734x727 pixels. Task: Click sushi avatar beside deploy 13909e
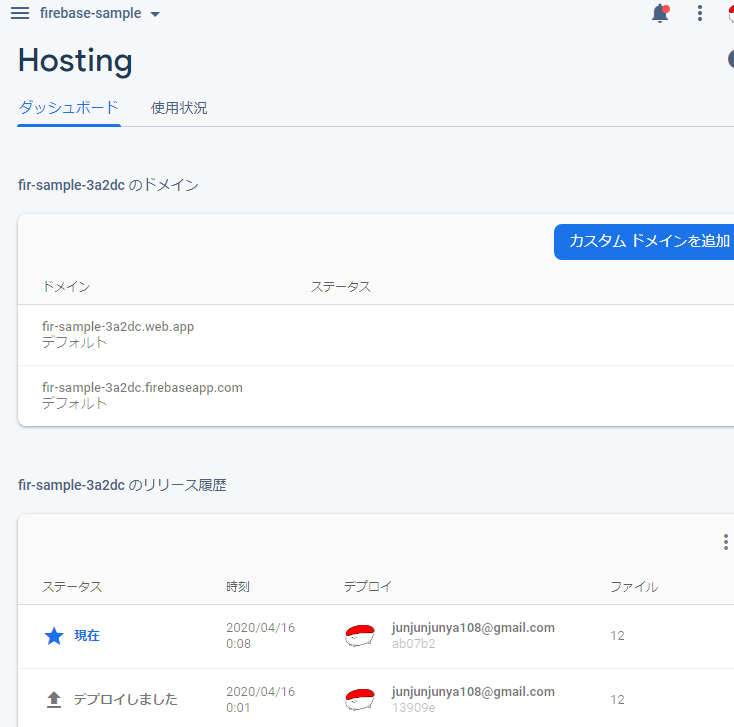click(360, 700)
